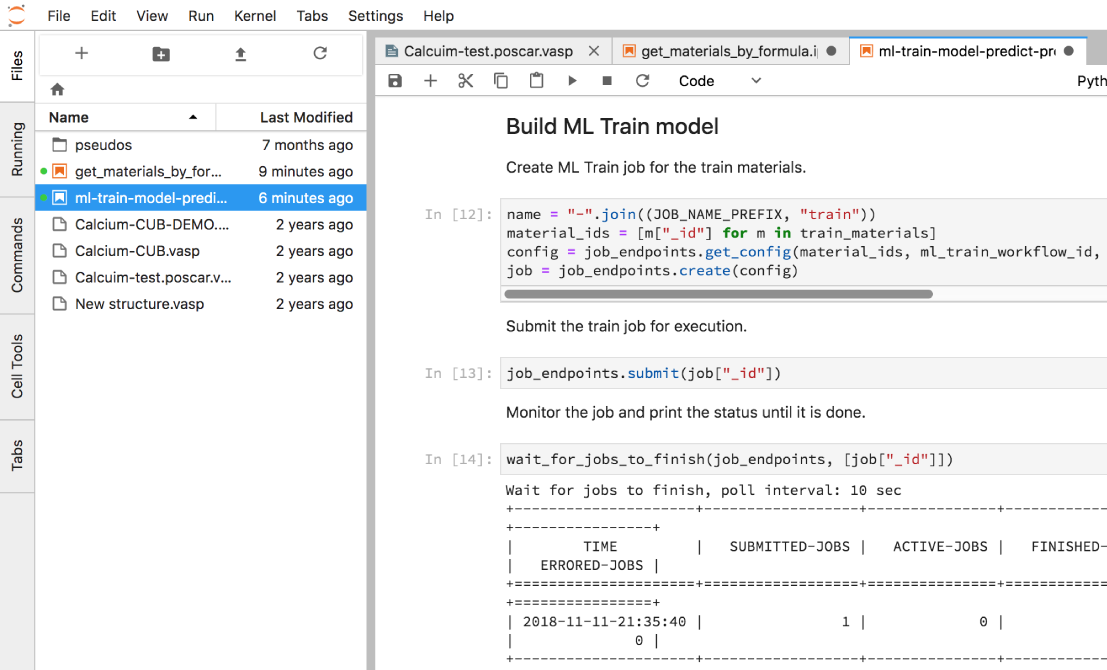Create a new folder in file browser

161,54
